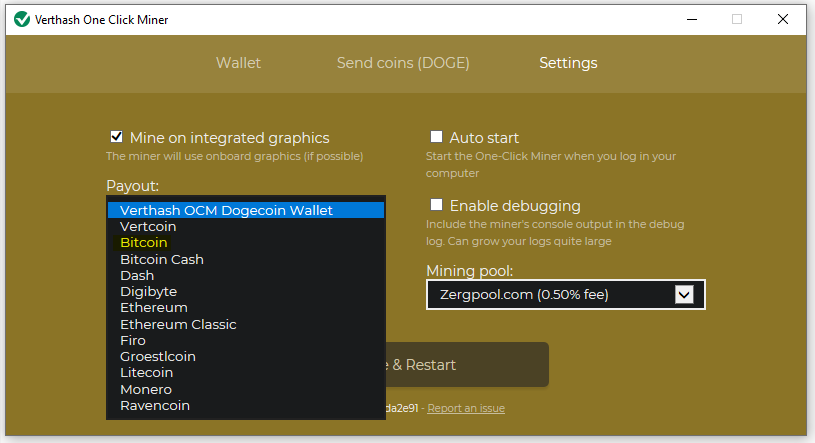Uncheck Mine on integrated graphics
The height and width of the screenshot is (443, 815).
pyautogui.click(x=116, y=137)
